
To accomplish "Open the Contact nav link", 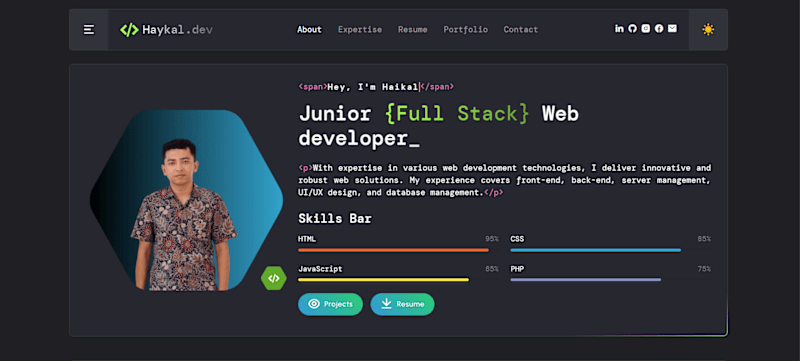I will tap(520, 30).
